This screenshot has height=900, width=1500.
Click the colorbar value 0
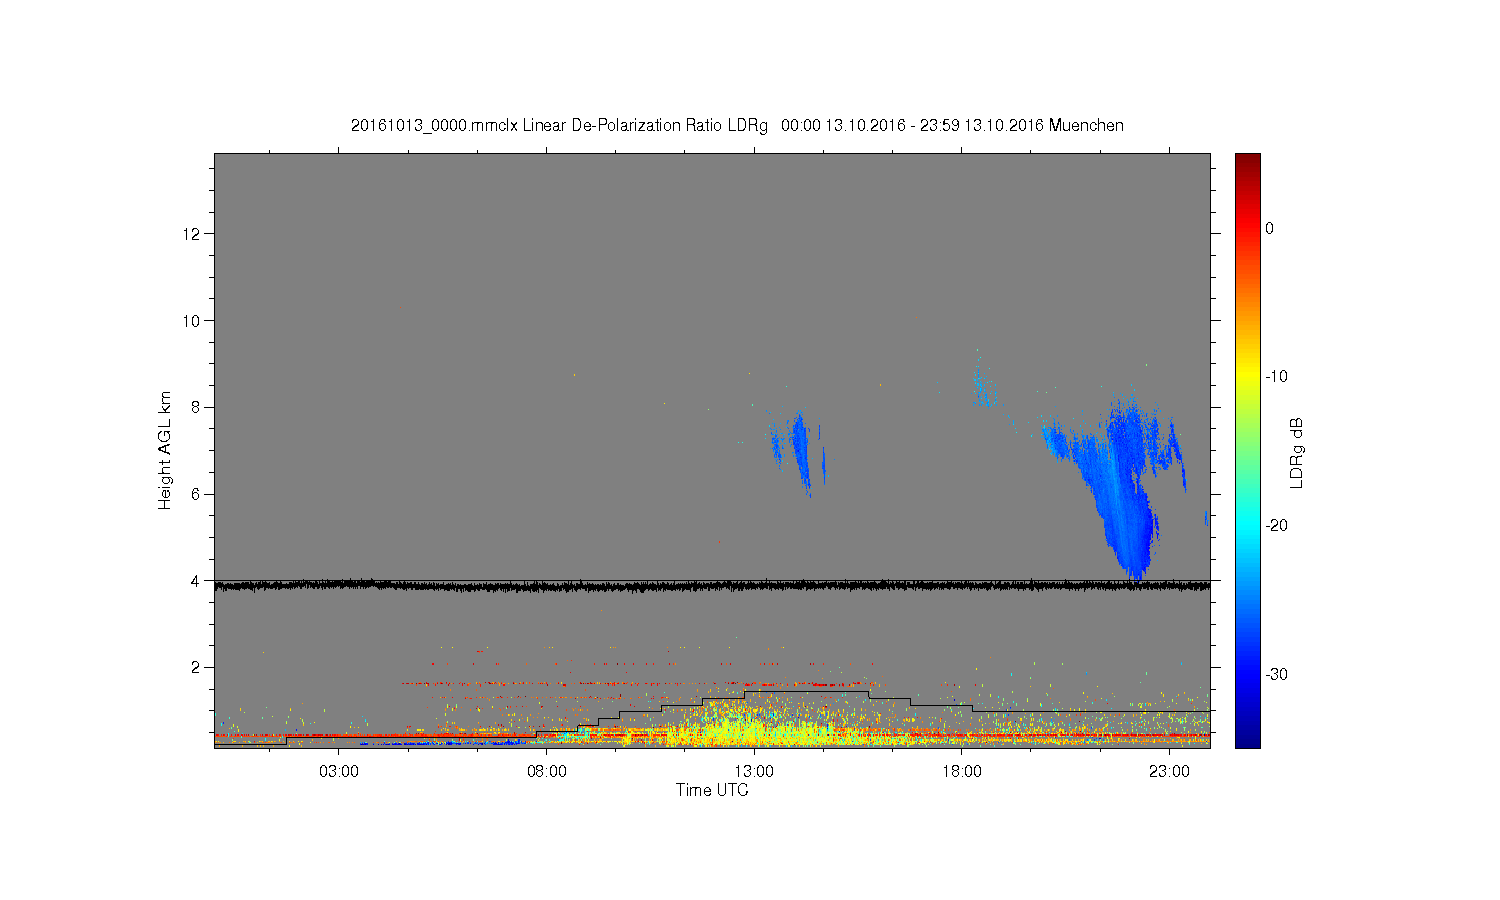click(1269, 228)
